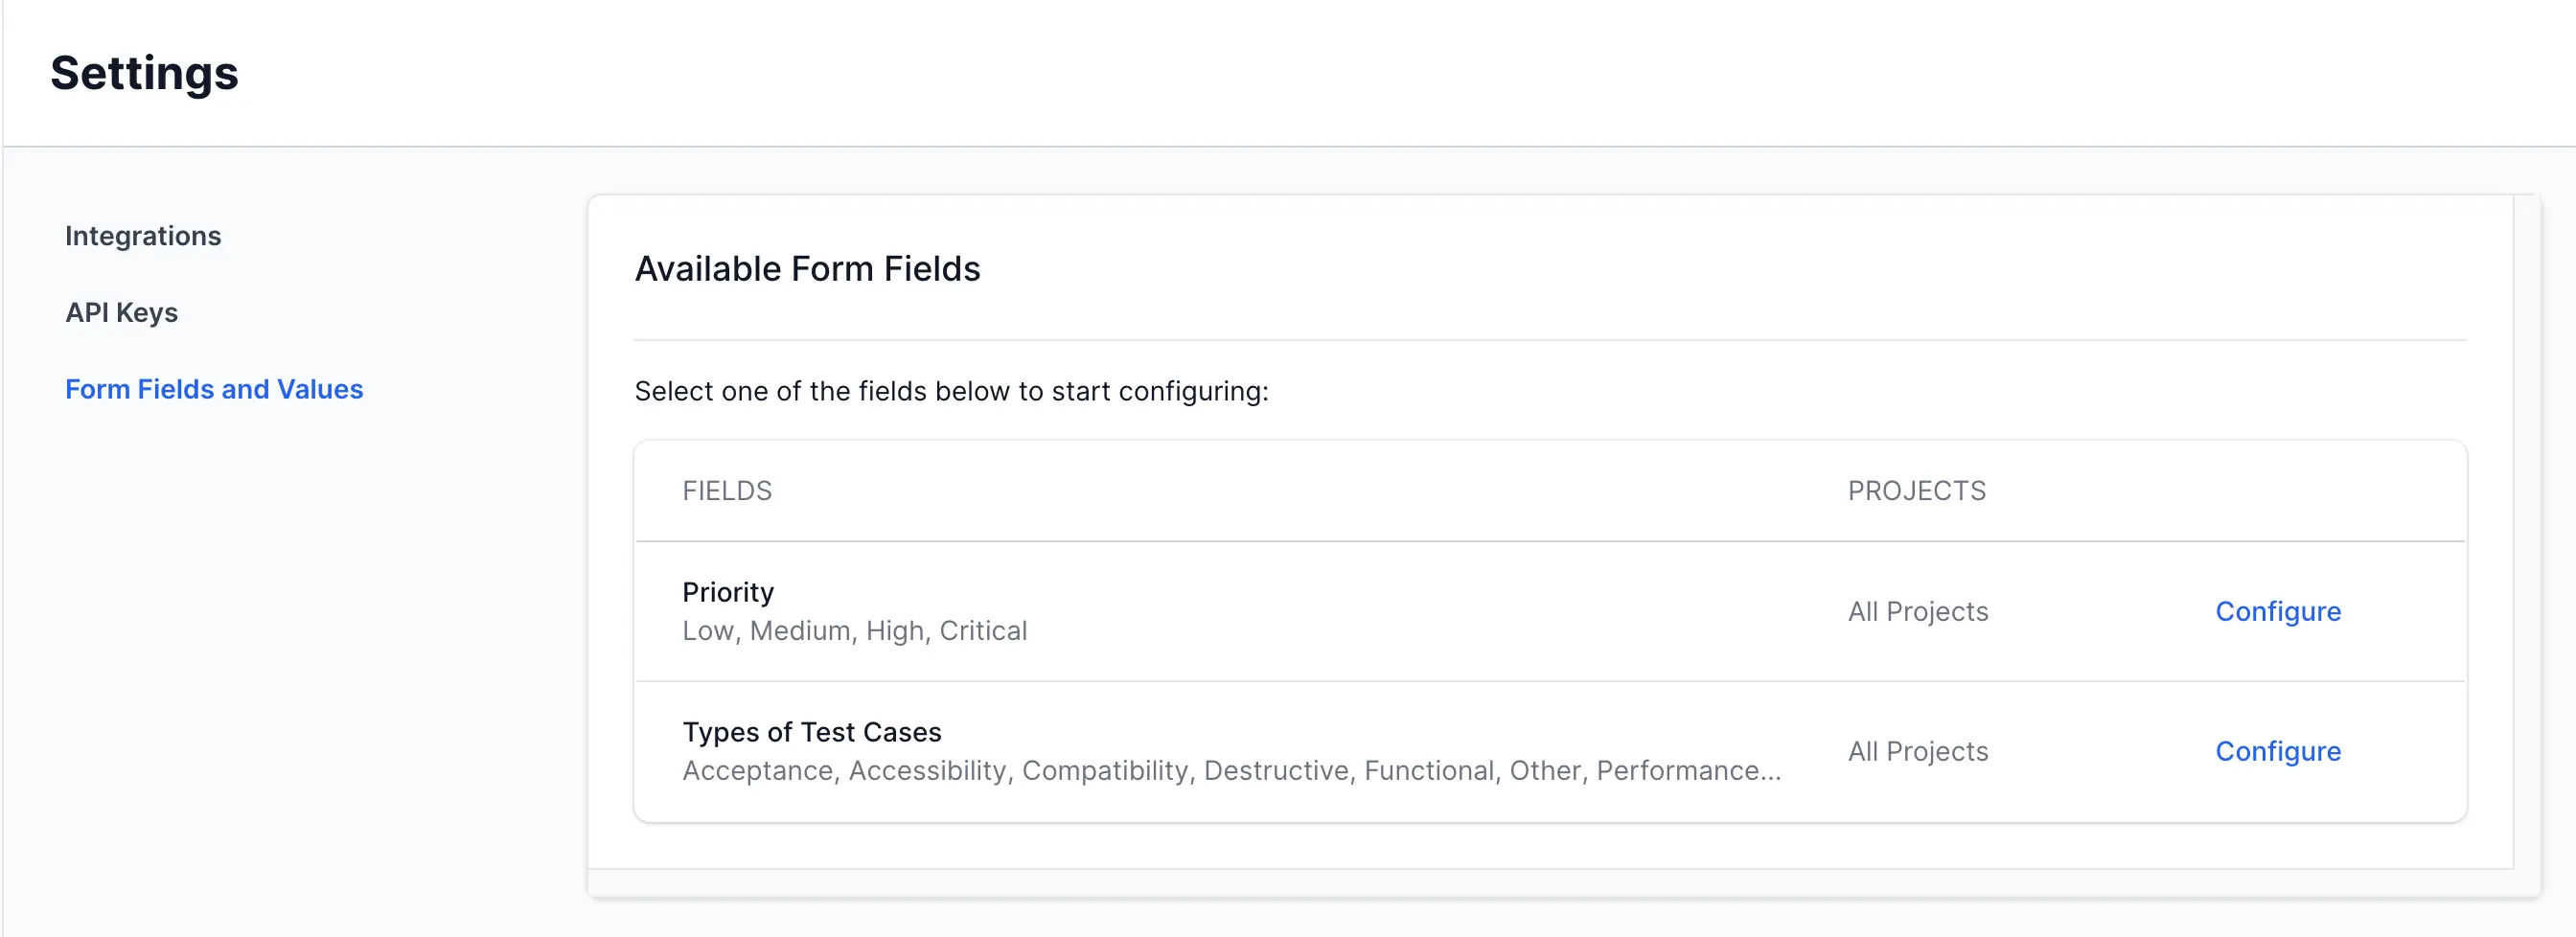This screenshot has width=2576, height=937.
Task: Click the PROJECTS column header
Action: pyautogui.click(x=1916, y=491)
